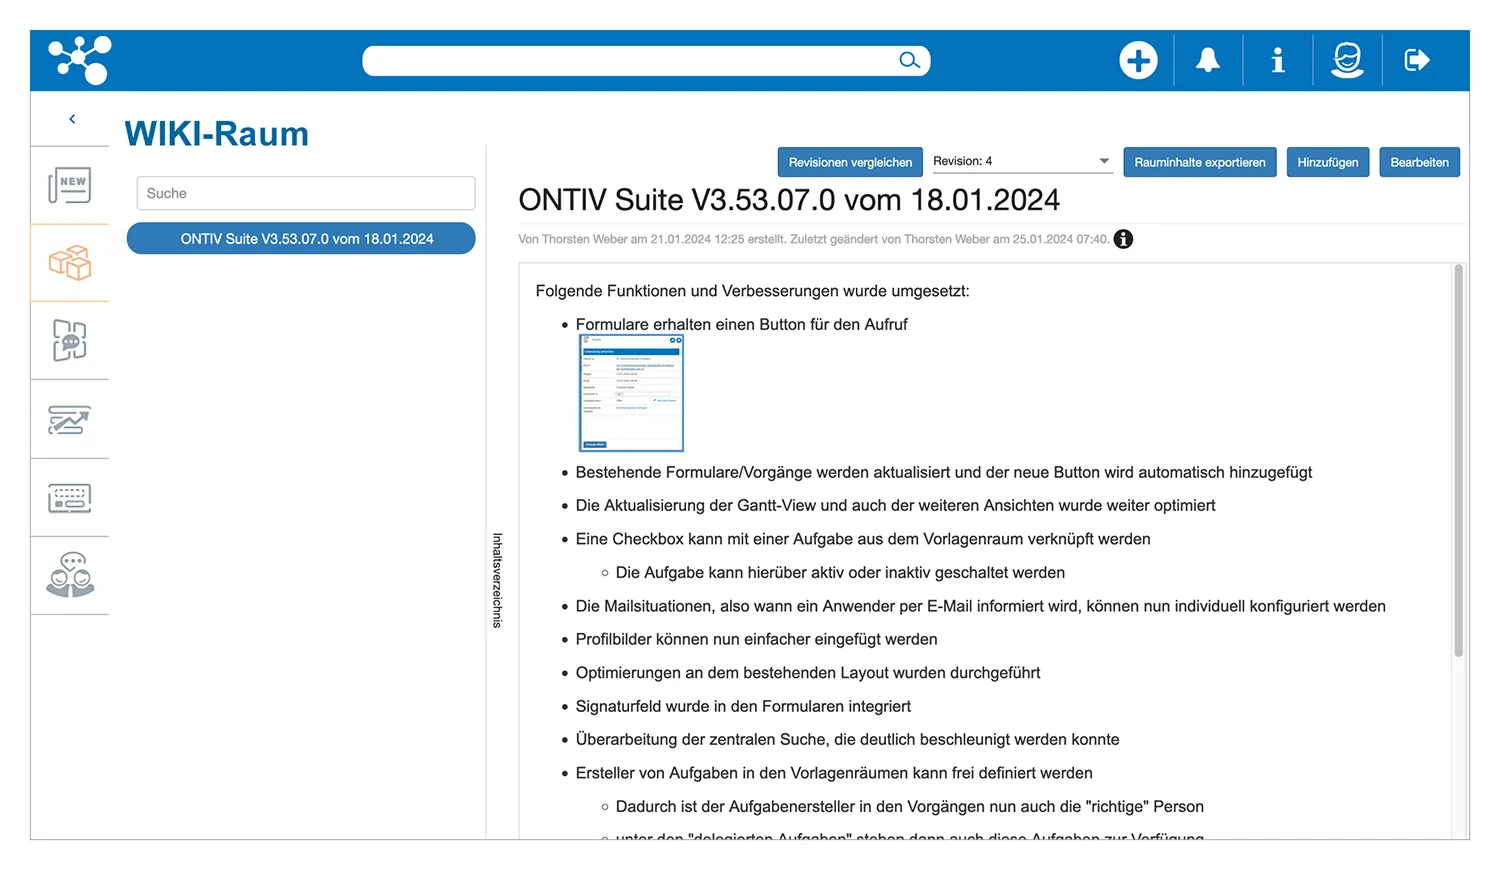Screen dimensions: 1500x870
Task: Click the ONTIV network logo
Action: [80, 60]
